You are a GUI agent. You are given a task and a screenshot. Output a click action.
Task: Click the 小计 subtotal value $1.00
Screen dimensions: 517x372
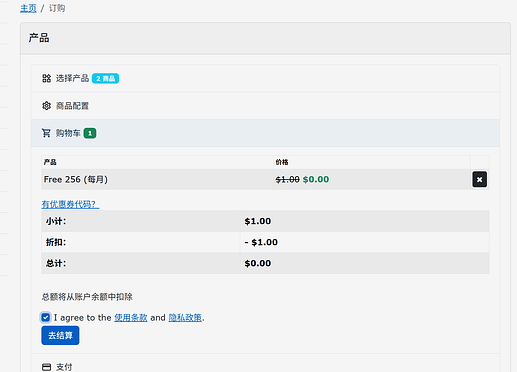258,221
